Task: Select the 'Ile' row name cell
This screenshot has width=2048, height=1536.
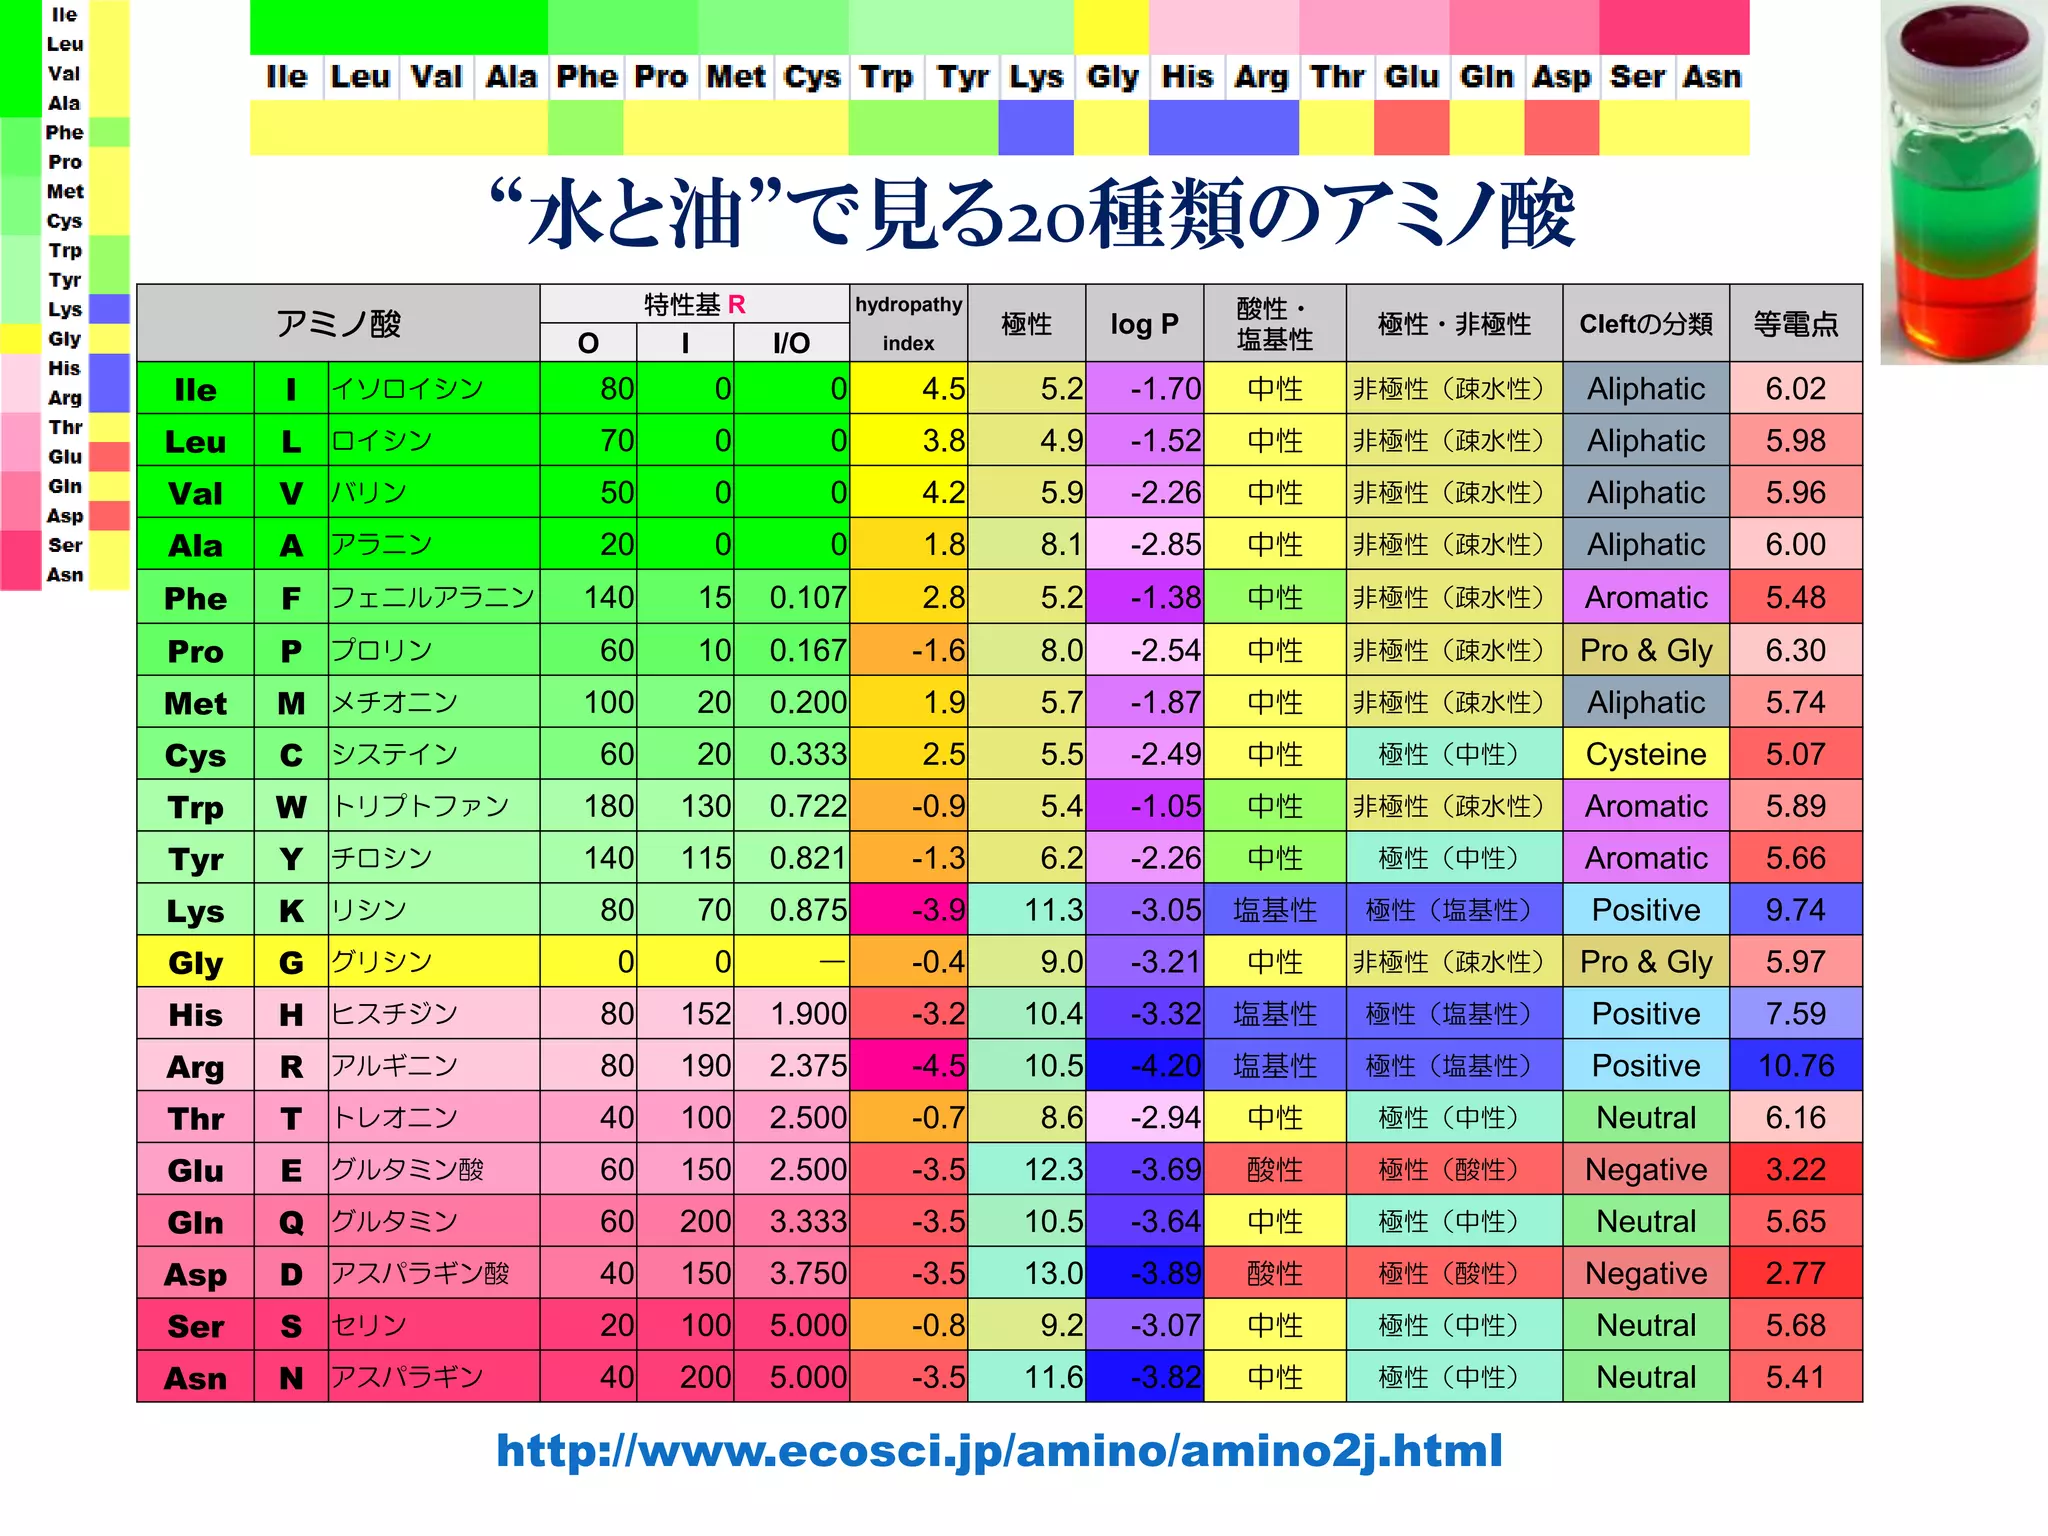Action: (195, 388)
